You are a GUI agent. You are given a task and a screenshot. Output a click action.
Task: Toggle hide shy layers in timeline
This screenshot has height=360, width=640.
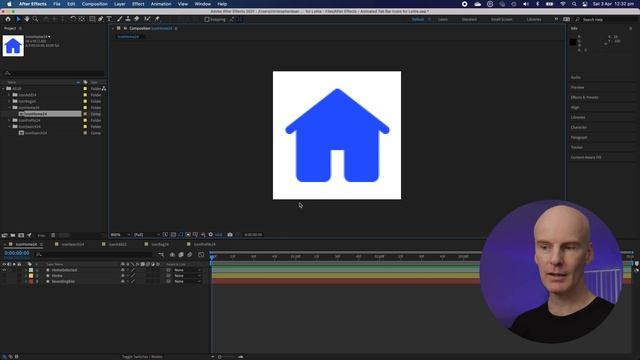coord(172,255)
